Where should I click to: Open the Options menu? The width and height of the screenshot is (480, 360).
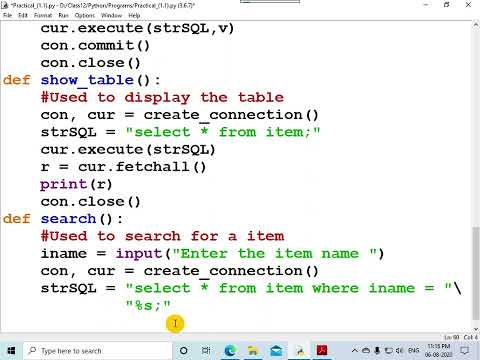tap(85, 15)
